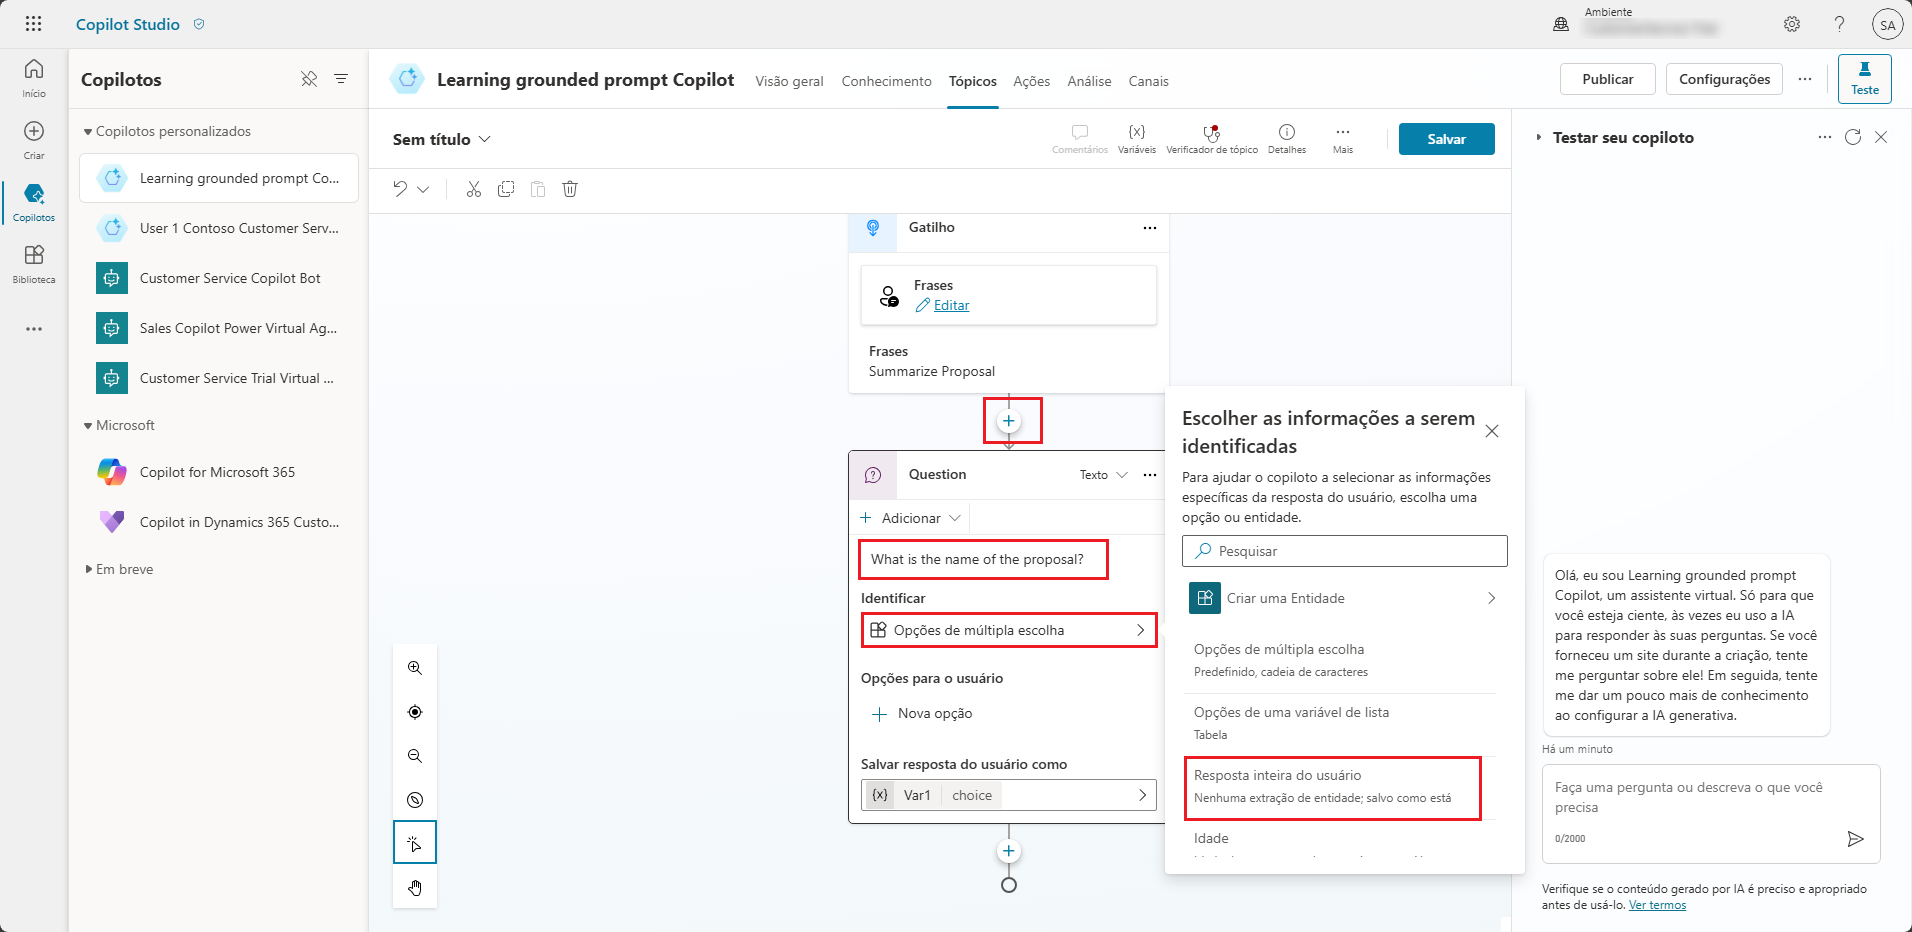Copy the selected node
Screen dimensions: 1912x932
point(506,189)
